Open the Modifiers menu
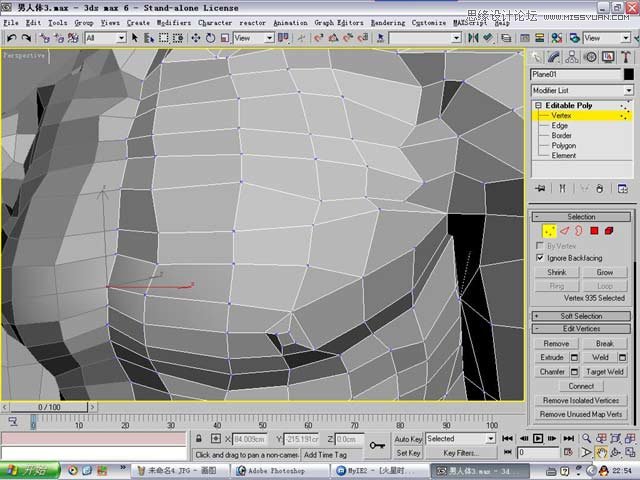Screen dimensions: 640x480 click(173, 23)
